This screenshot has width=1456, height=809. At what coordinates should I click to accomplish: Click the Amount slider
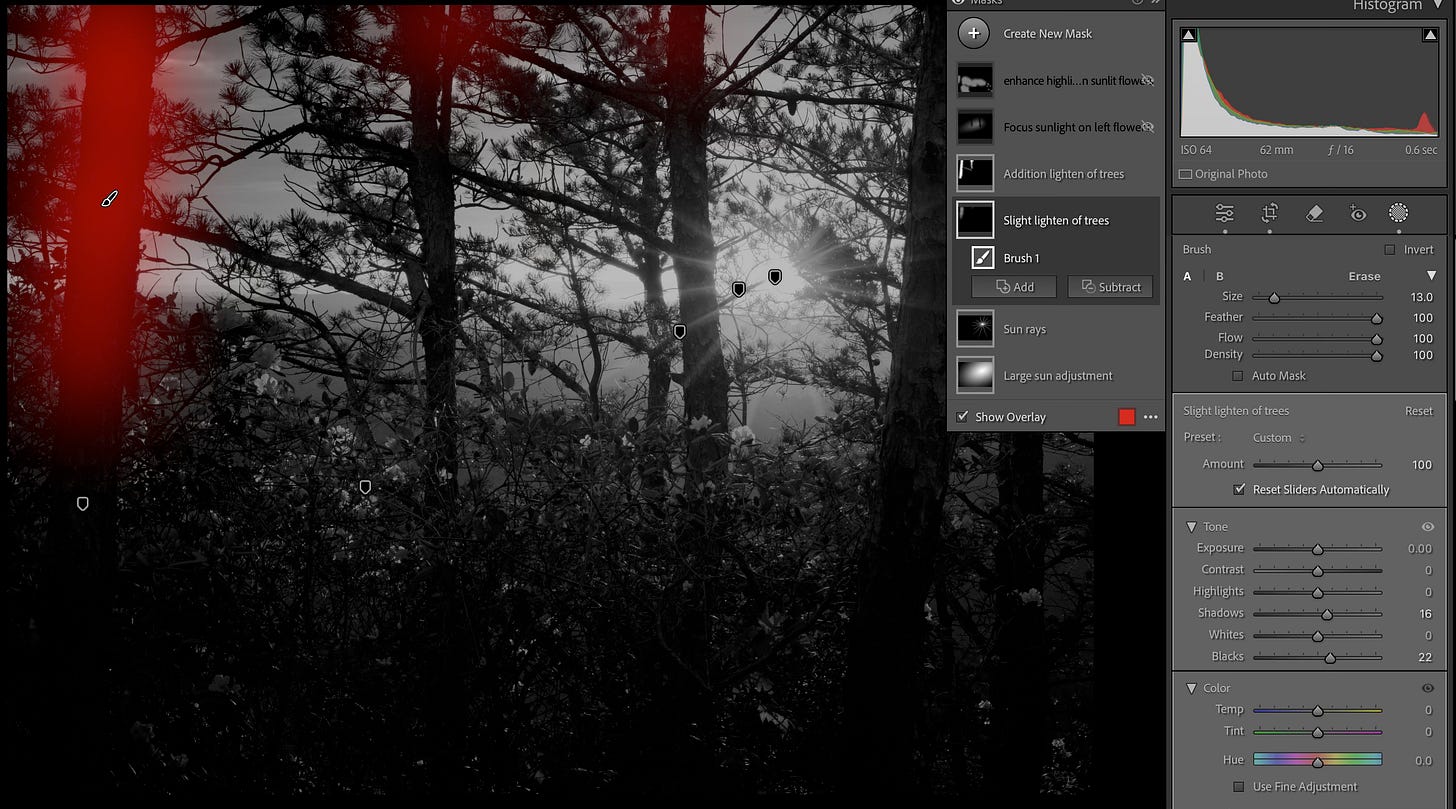(x=1317, y=465)
